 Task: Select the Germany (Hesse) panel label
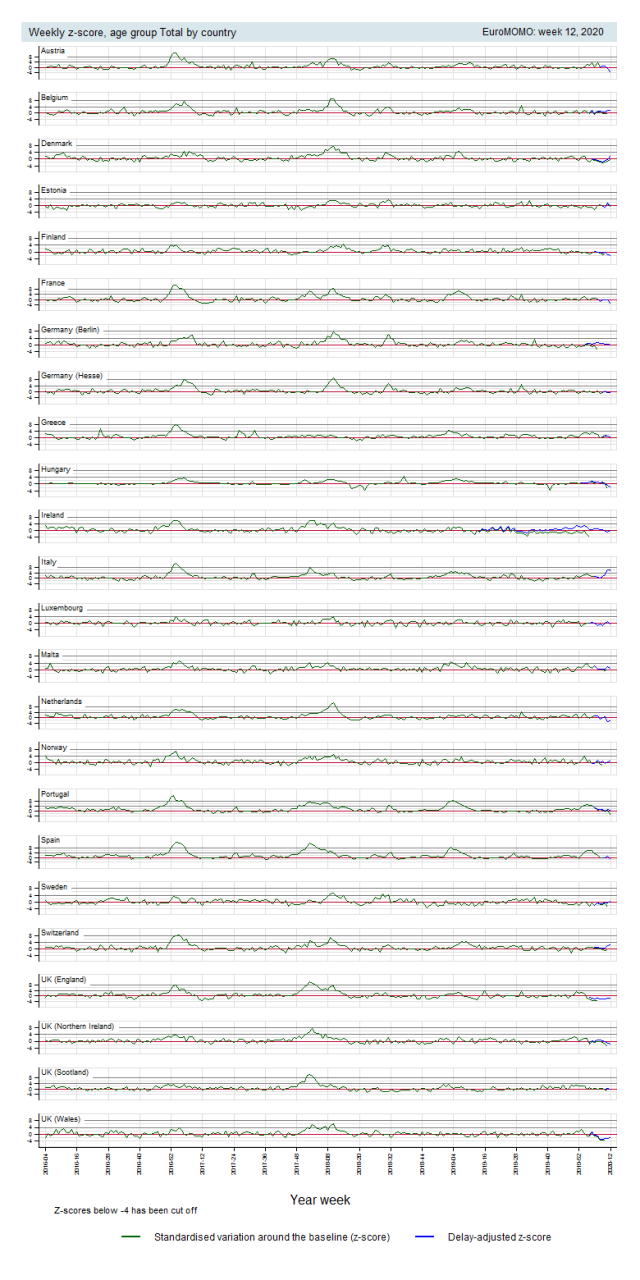pos(70,376)
